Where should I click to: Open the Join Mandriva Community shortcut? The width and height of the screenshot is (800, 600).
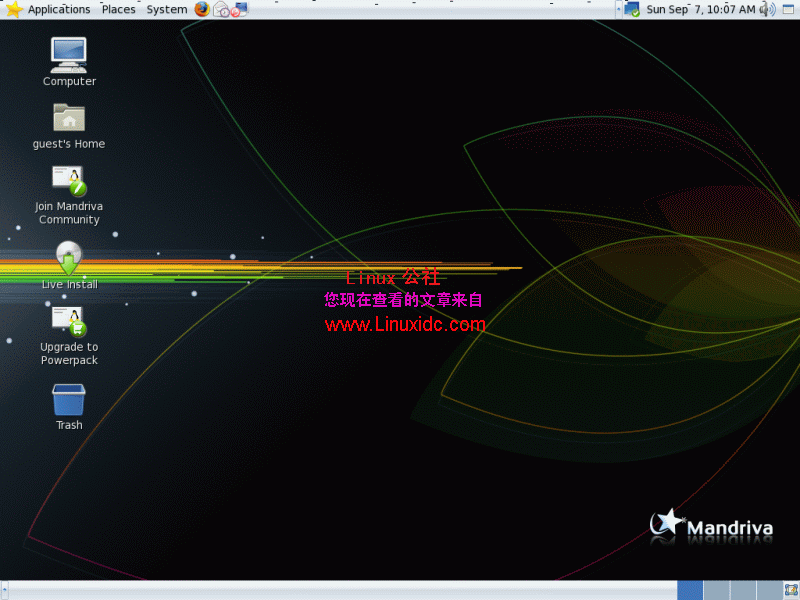pos(68,185)
